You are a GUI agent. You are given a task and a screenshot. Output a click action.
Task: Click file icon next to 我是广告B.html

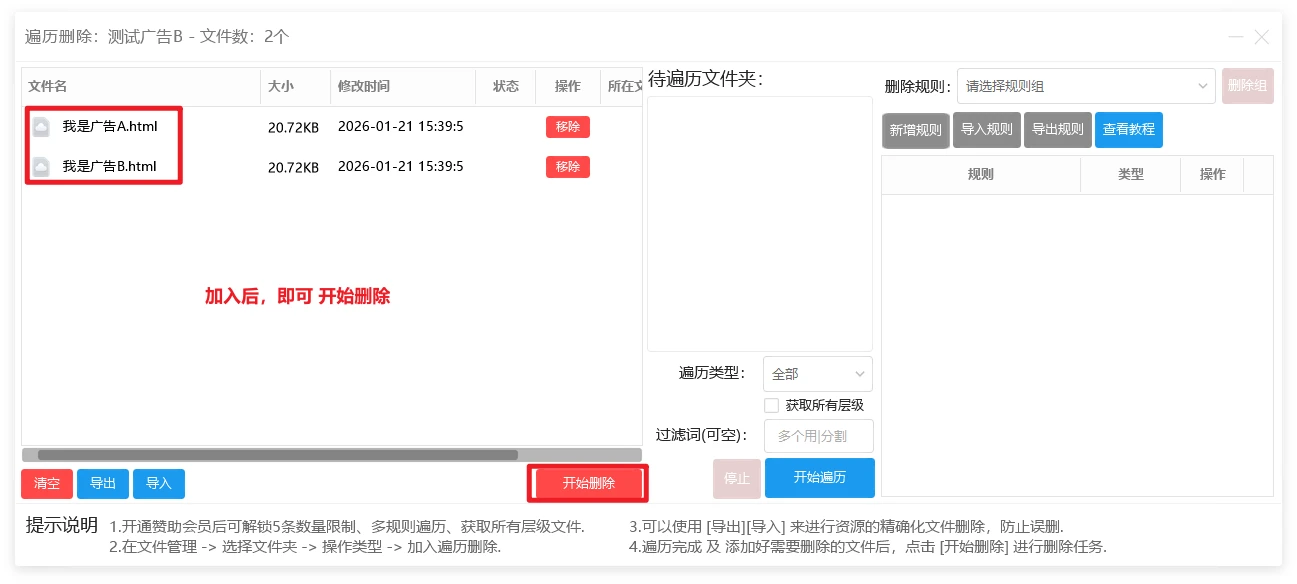click(41, 167)
